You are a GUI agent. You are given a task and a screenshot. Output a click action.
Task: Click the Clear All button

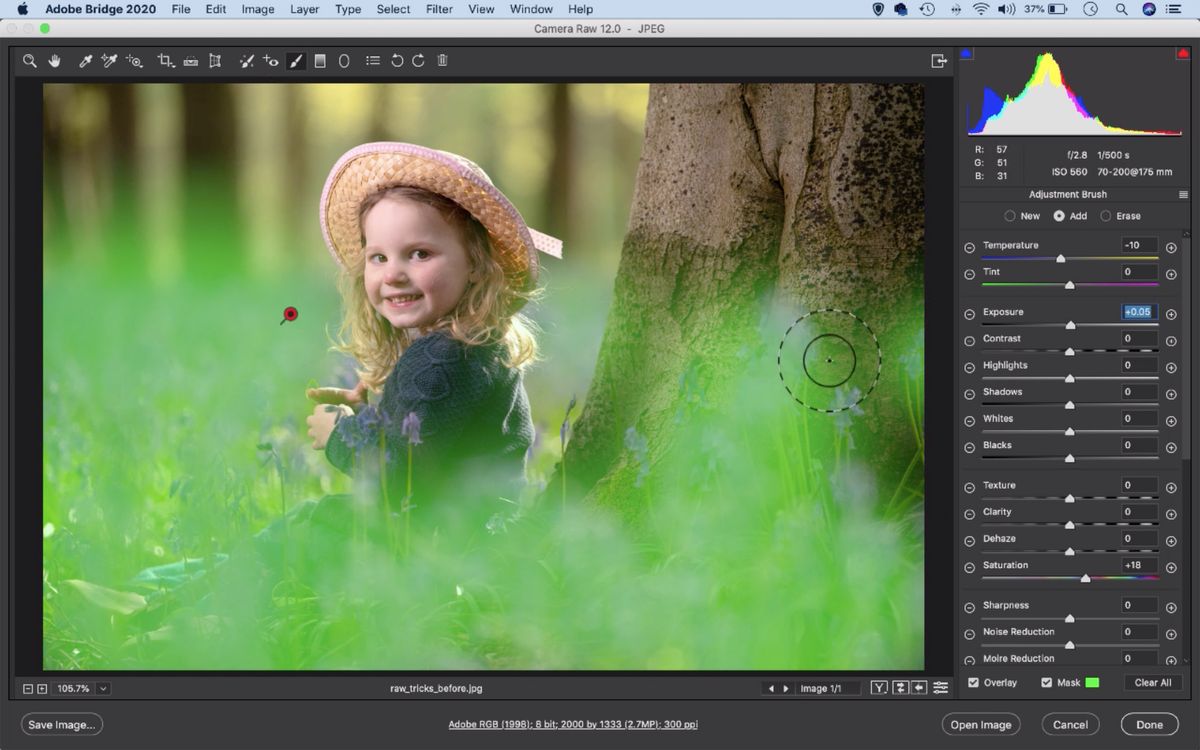[1153, 683]
